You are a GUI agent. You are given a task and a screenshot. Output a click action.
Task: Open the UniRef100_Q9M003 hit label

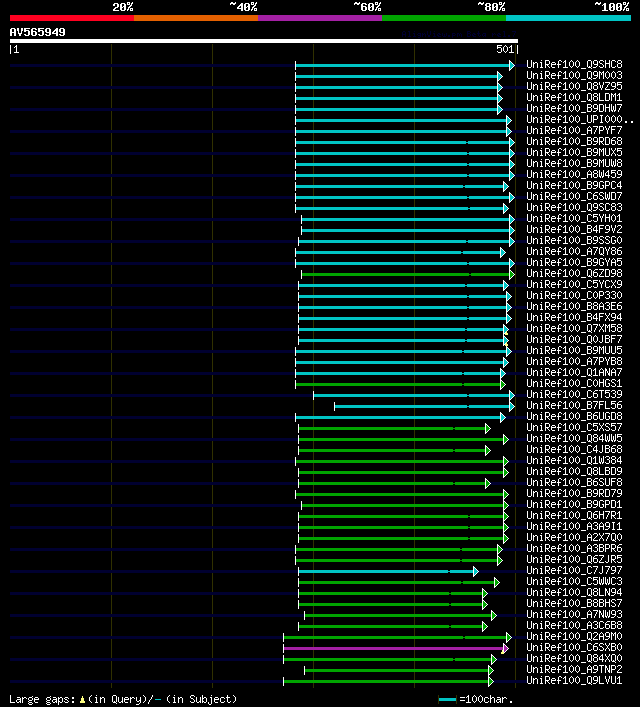[x=574, y=75]
